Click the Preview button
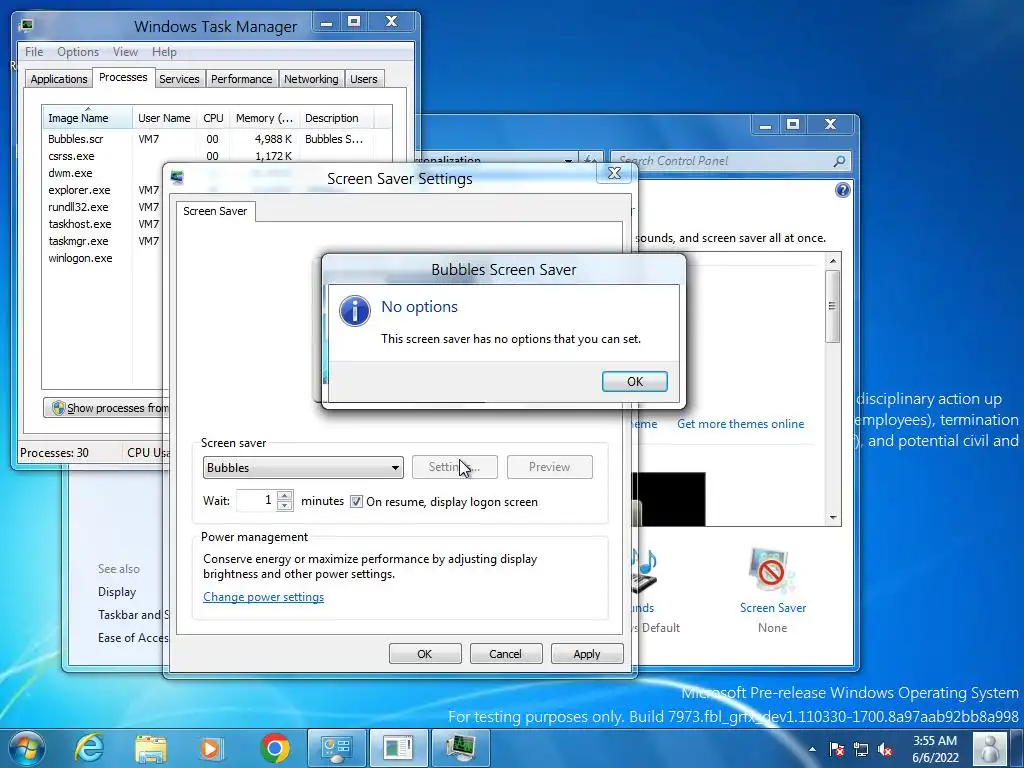Viewport: 1024px width, 768px height. click(x=549, y=467)
